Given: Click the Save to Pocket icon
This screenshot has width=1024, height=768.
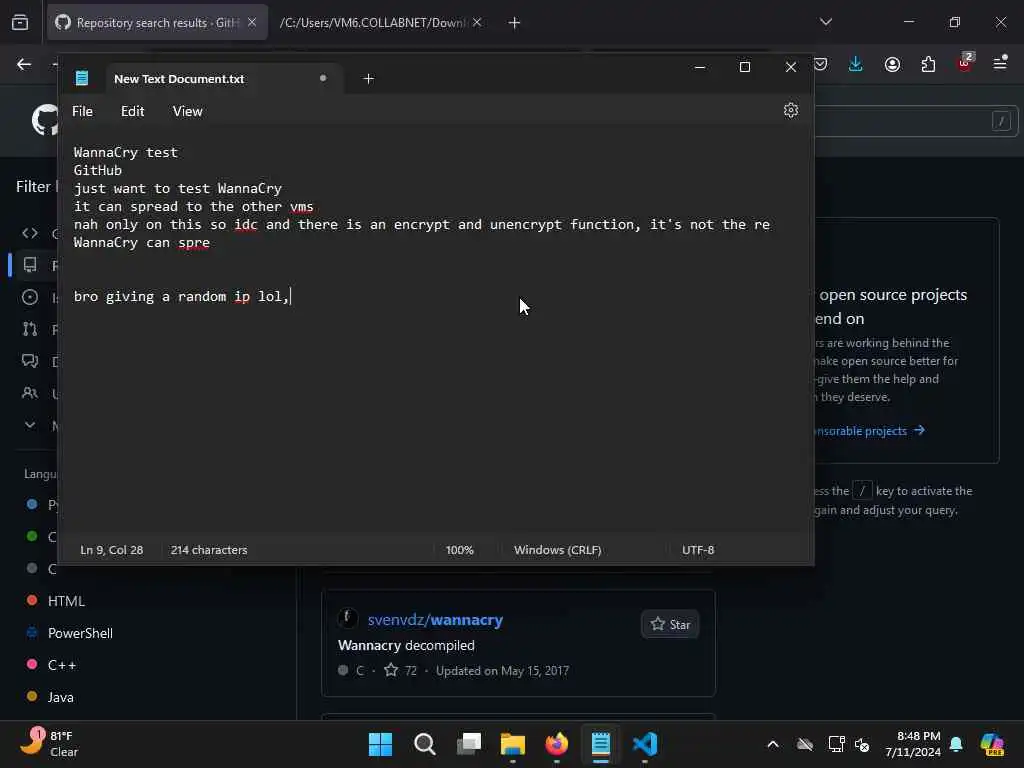Looking at the screenshot, I should pyautogui.click(x=821, y=64).
